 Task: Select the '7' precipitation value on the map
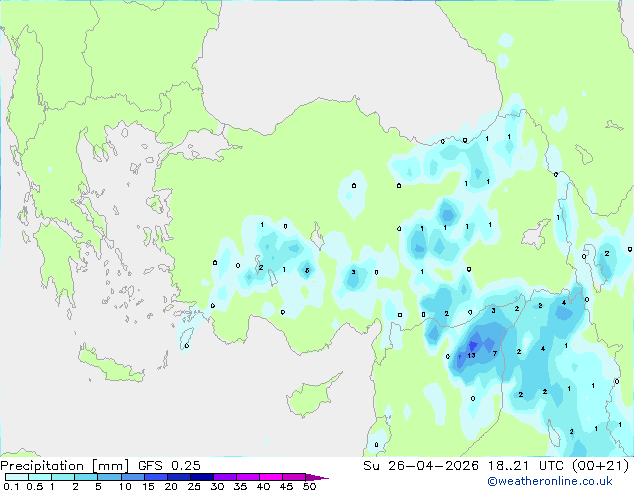[x=495, y=353]
